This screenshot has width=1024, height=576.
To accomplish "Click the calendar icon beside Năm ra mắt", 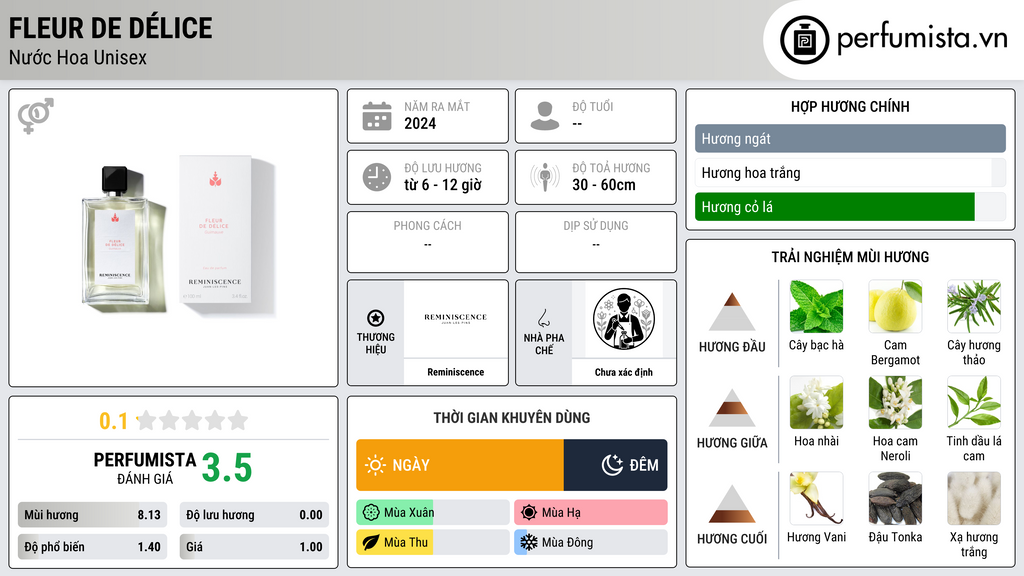I will click(377, 116).
